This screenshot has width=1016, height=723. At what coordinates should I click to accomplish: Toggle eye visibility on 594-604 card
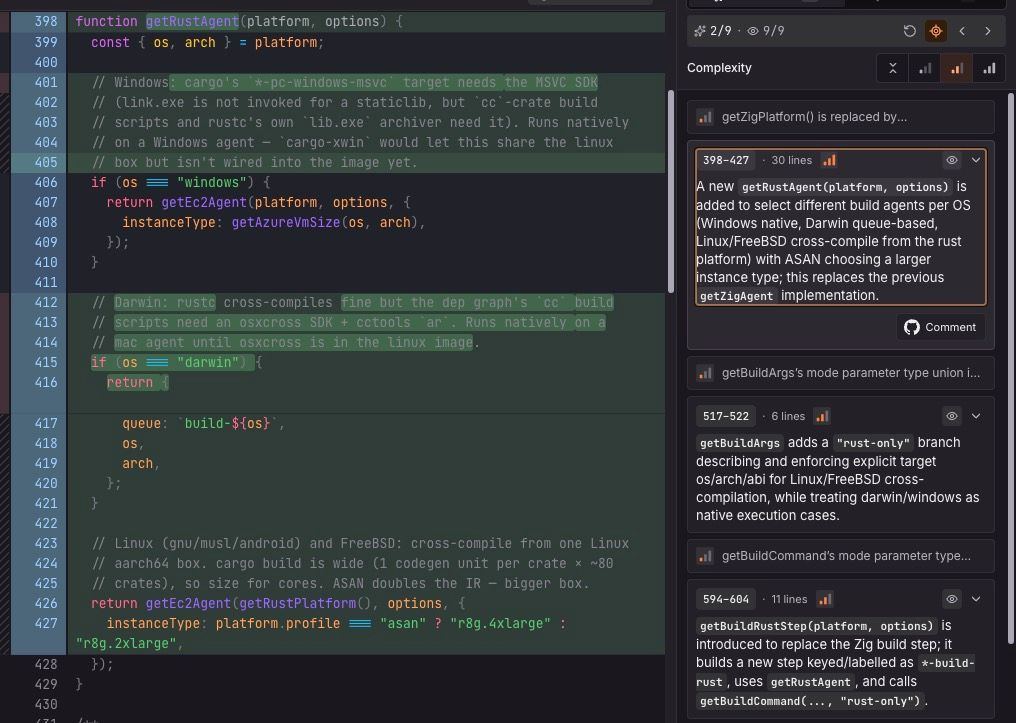(x=951, y=599)
